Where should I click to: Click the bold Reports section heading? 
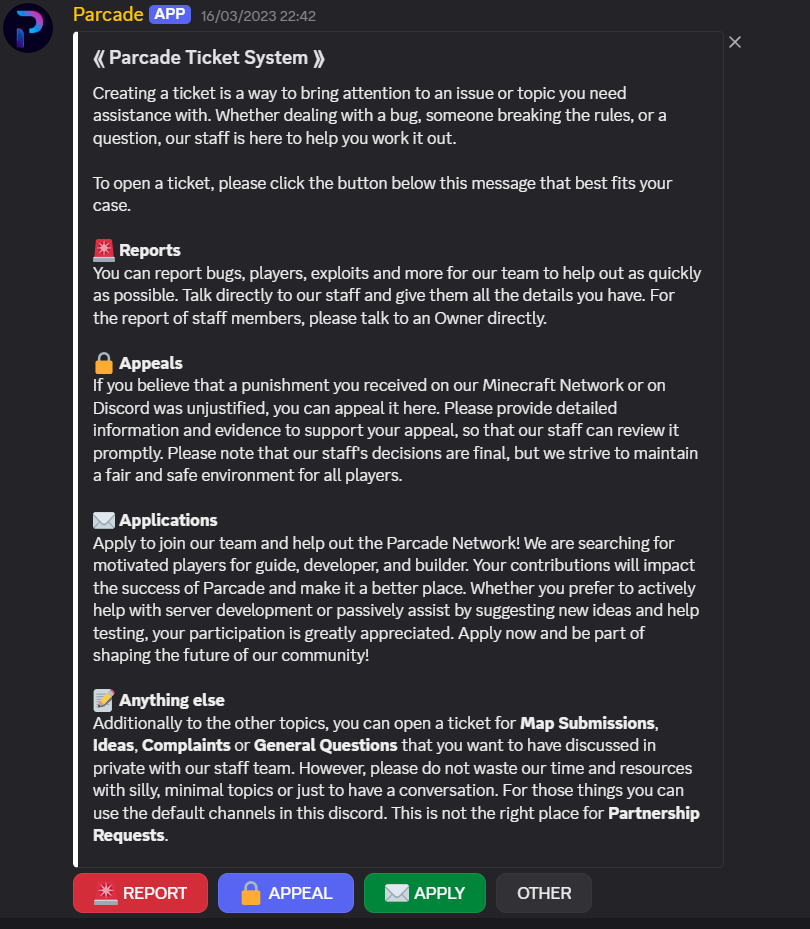(x=150, y=250)
